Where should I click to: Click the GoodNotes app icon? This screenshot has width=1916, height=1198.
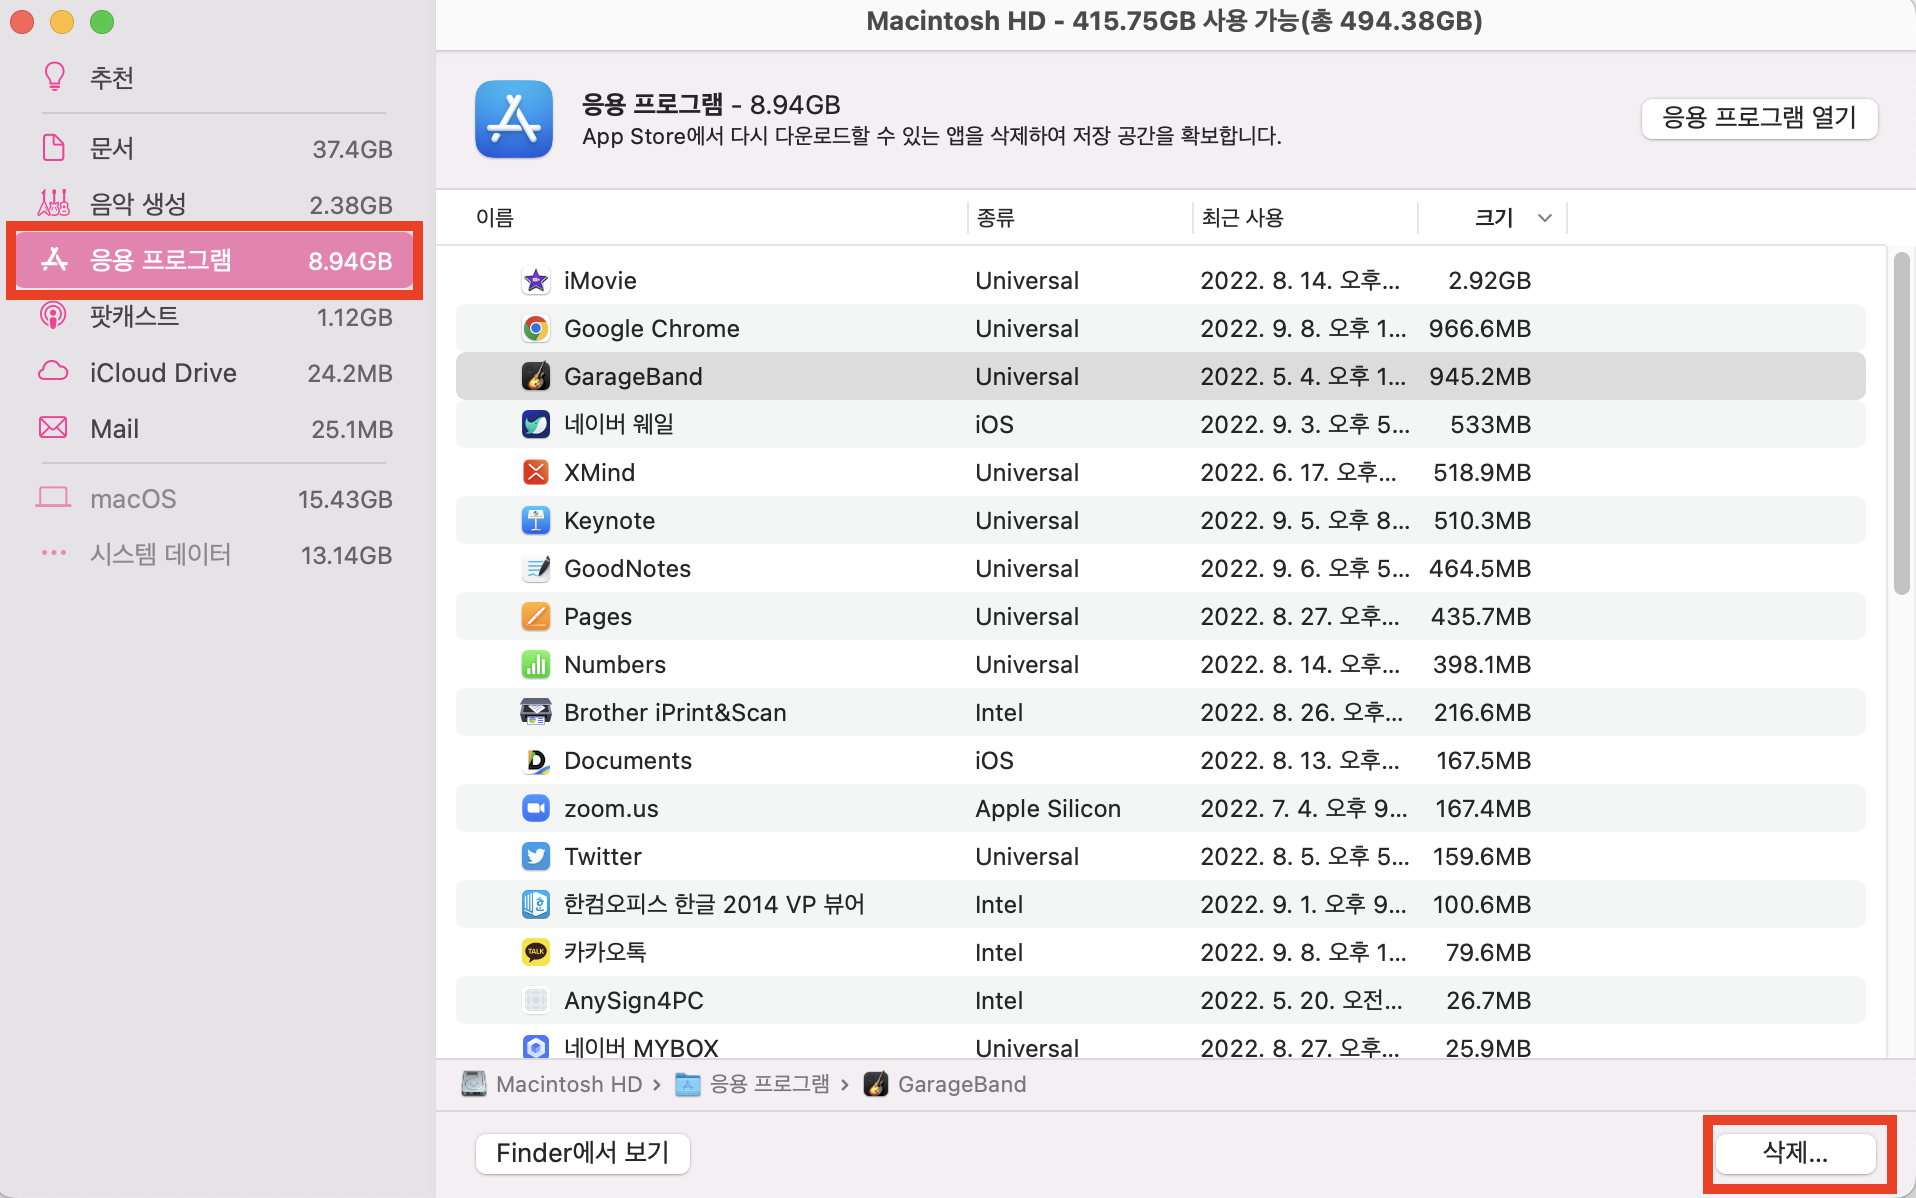pos(536,569)
